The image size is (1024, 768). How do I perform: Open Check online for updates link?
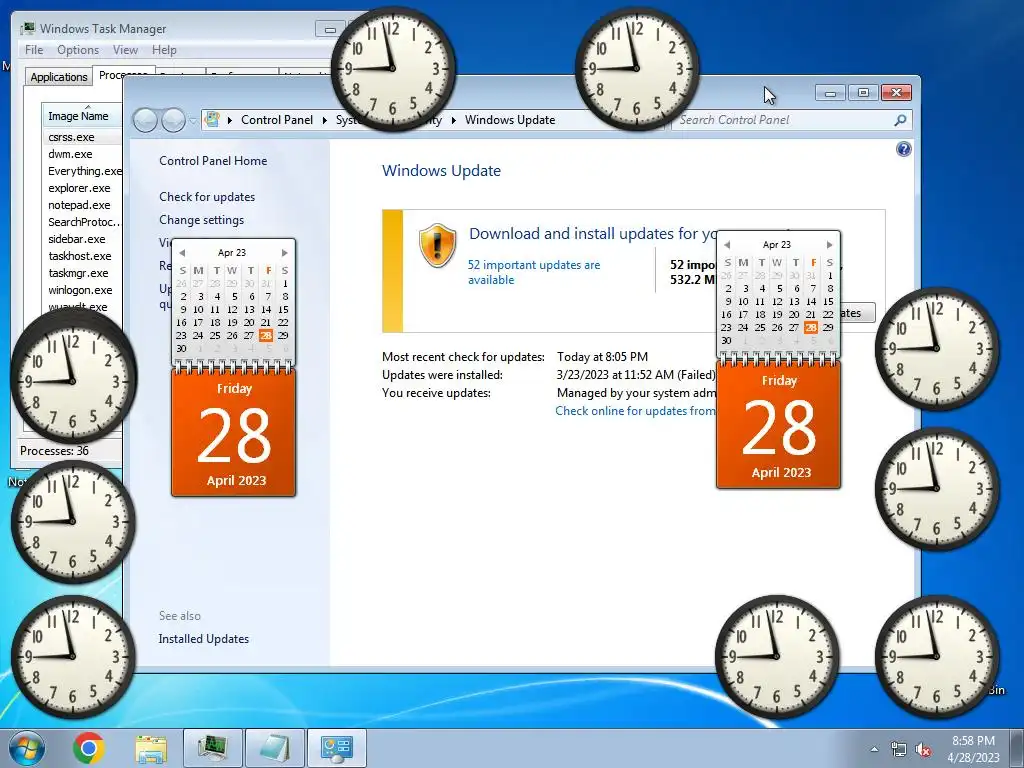click(x=635, y=411)
